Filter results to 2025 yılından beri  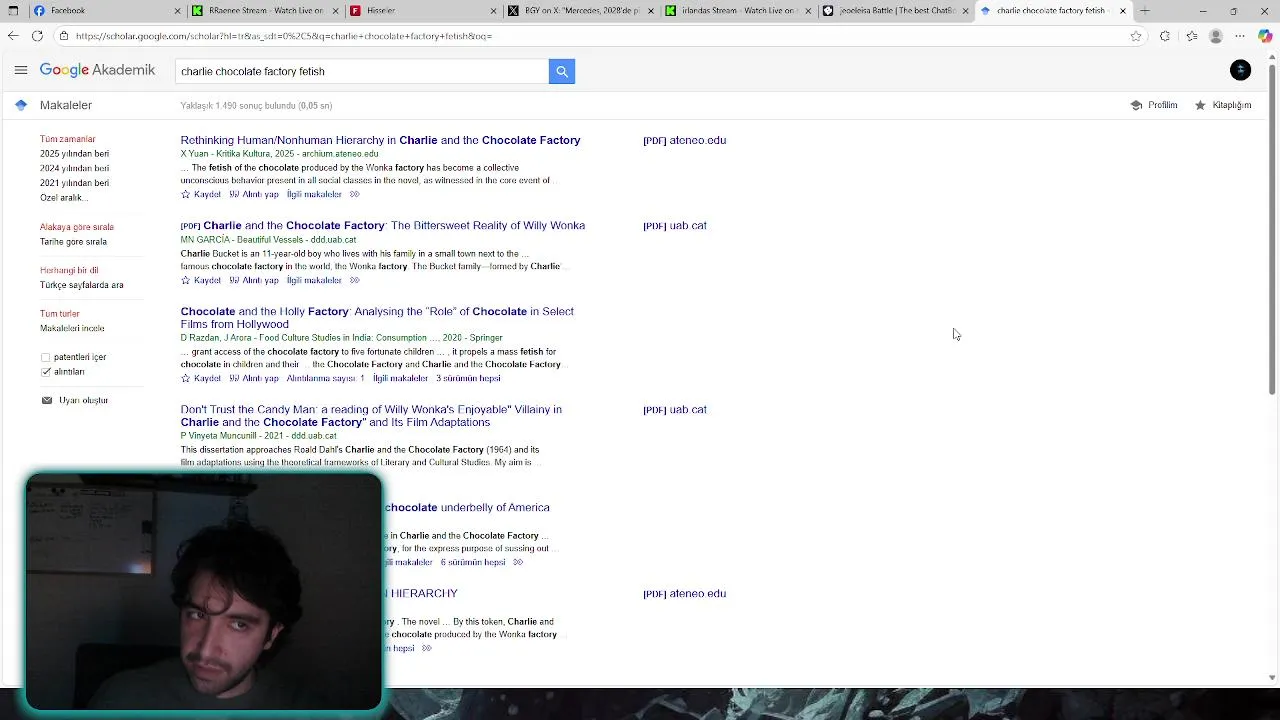point(74,154)
